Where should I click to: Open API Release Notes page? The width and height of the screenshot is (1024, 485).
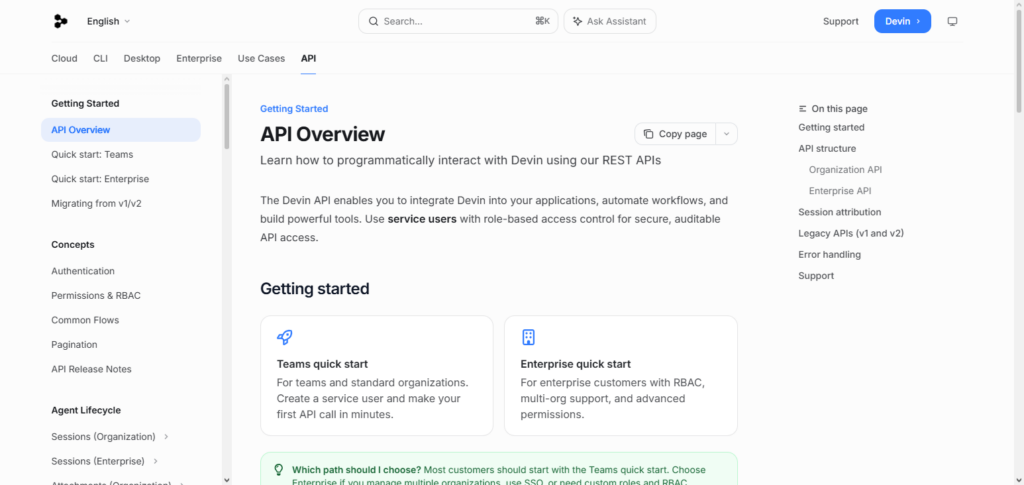pos(91,369)
